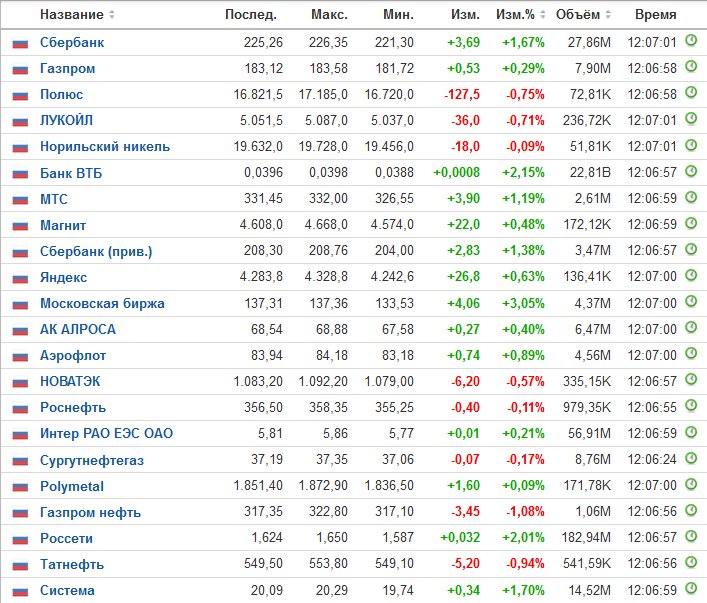Click the Макс. column header
This screenshot has width=707, height=603.
click(329, 14)
